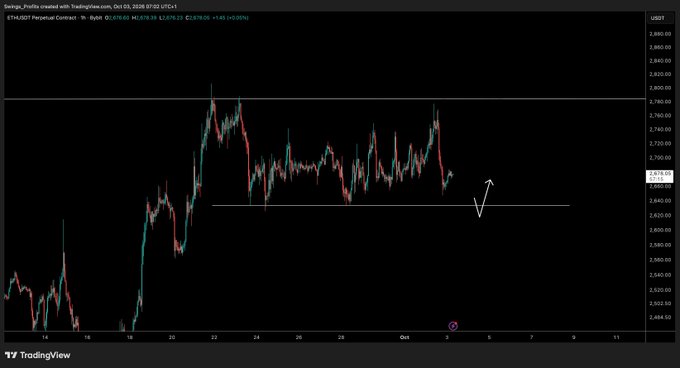
Task: Click the date label 20 on time axis
Action: 172,337
